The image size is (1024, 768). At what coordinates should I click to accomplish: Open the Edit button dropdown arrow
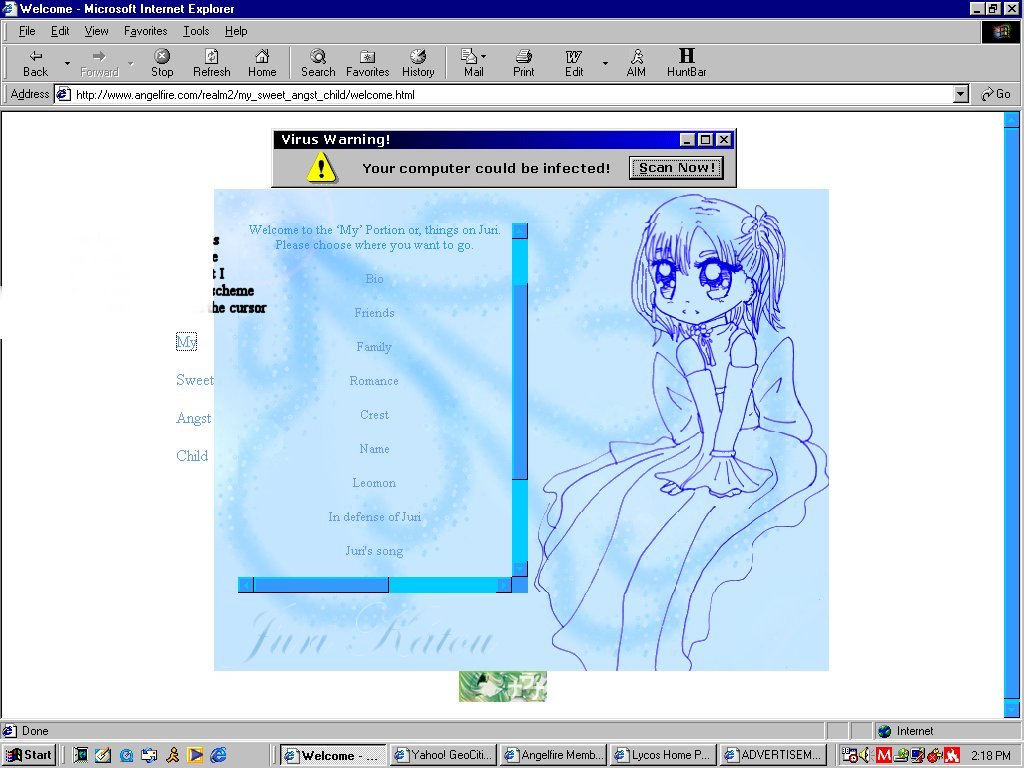pos(605,63)
